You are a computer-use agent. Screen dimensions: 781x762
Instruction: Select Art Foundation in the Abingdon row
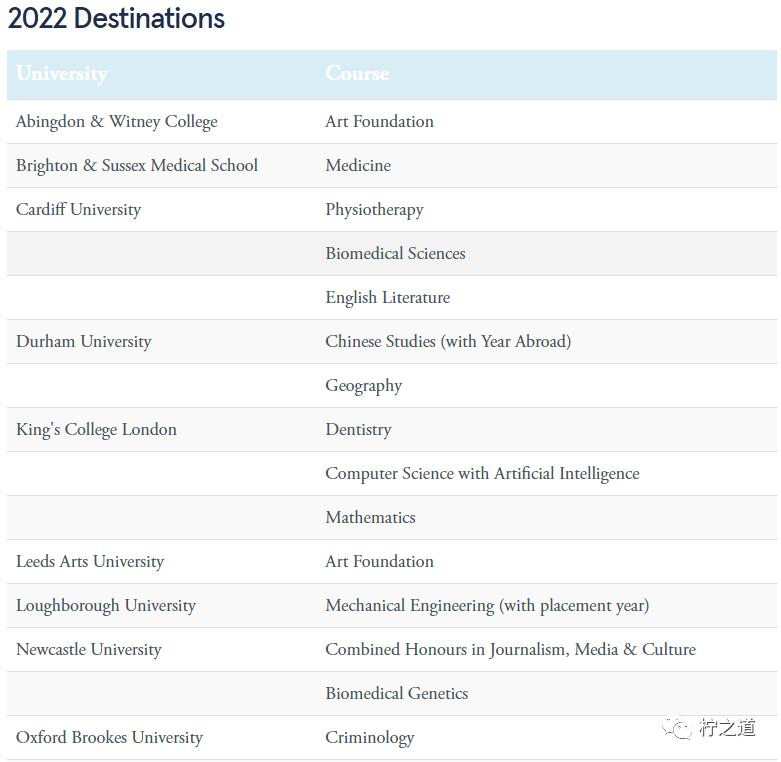(x=380, y=122)
